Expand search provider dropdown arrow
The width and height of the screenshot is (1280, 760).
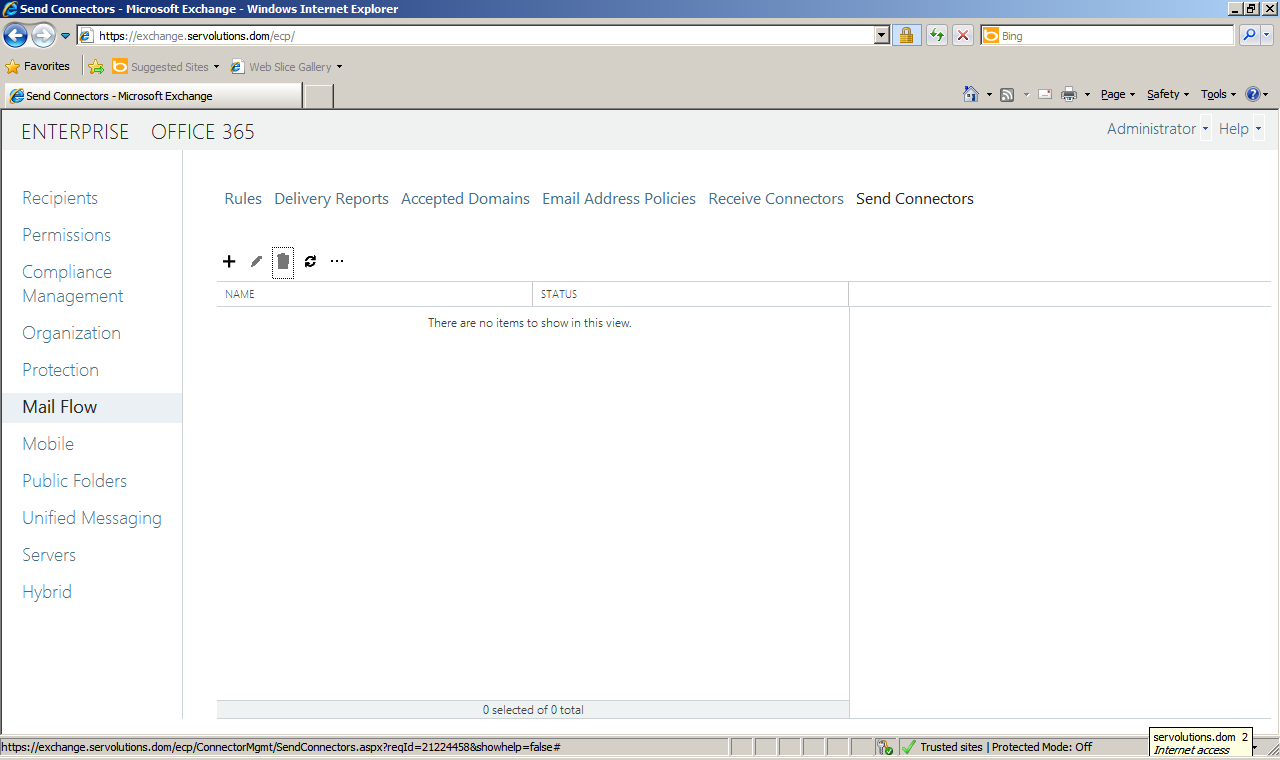(x=1267, y=35)
